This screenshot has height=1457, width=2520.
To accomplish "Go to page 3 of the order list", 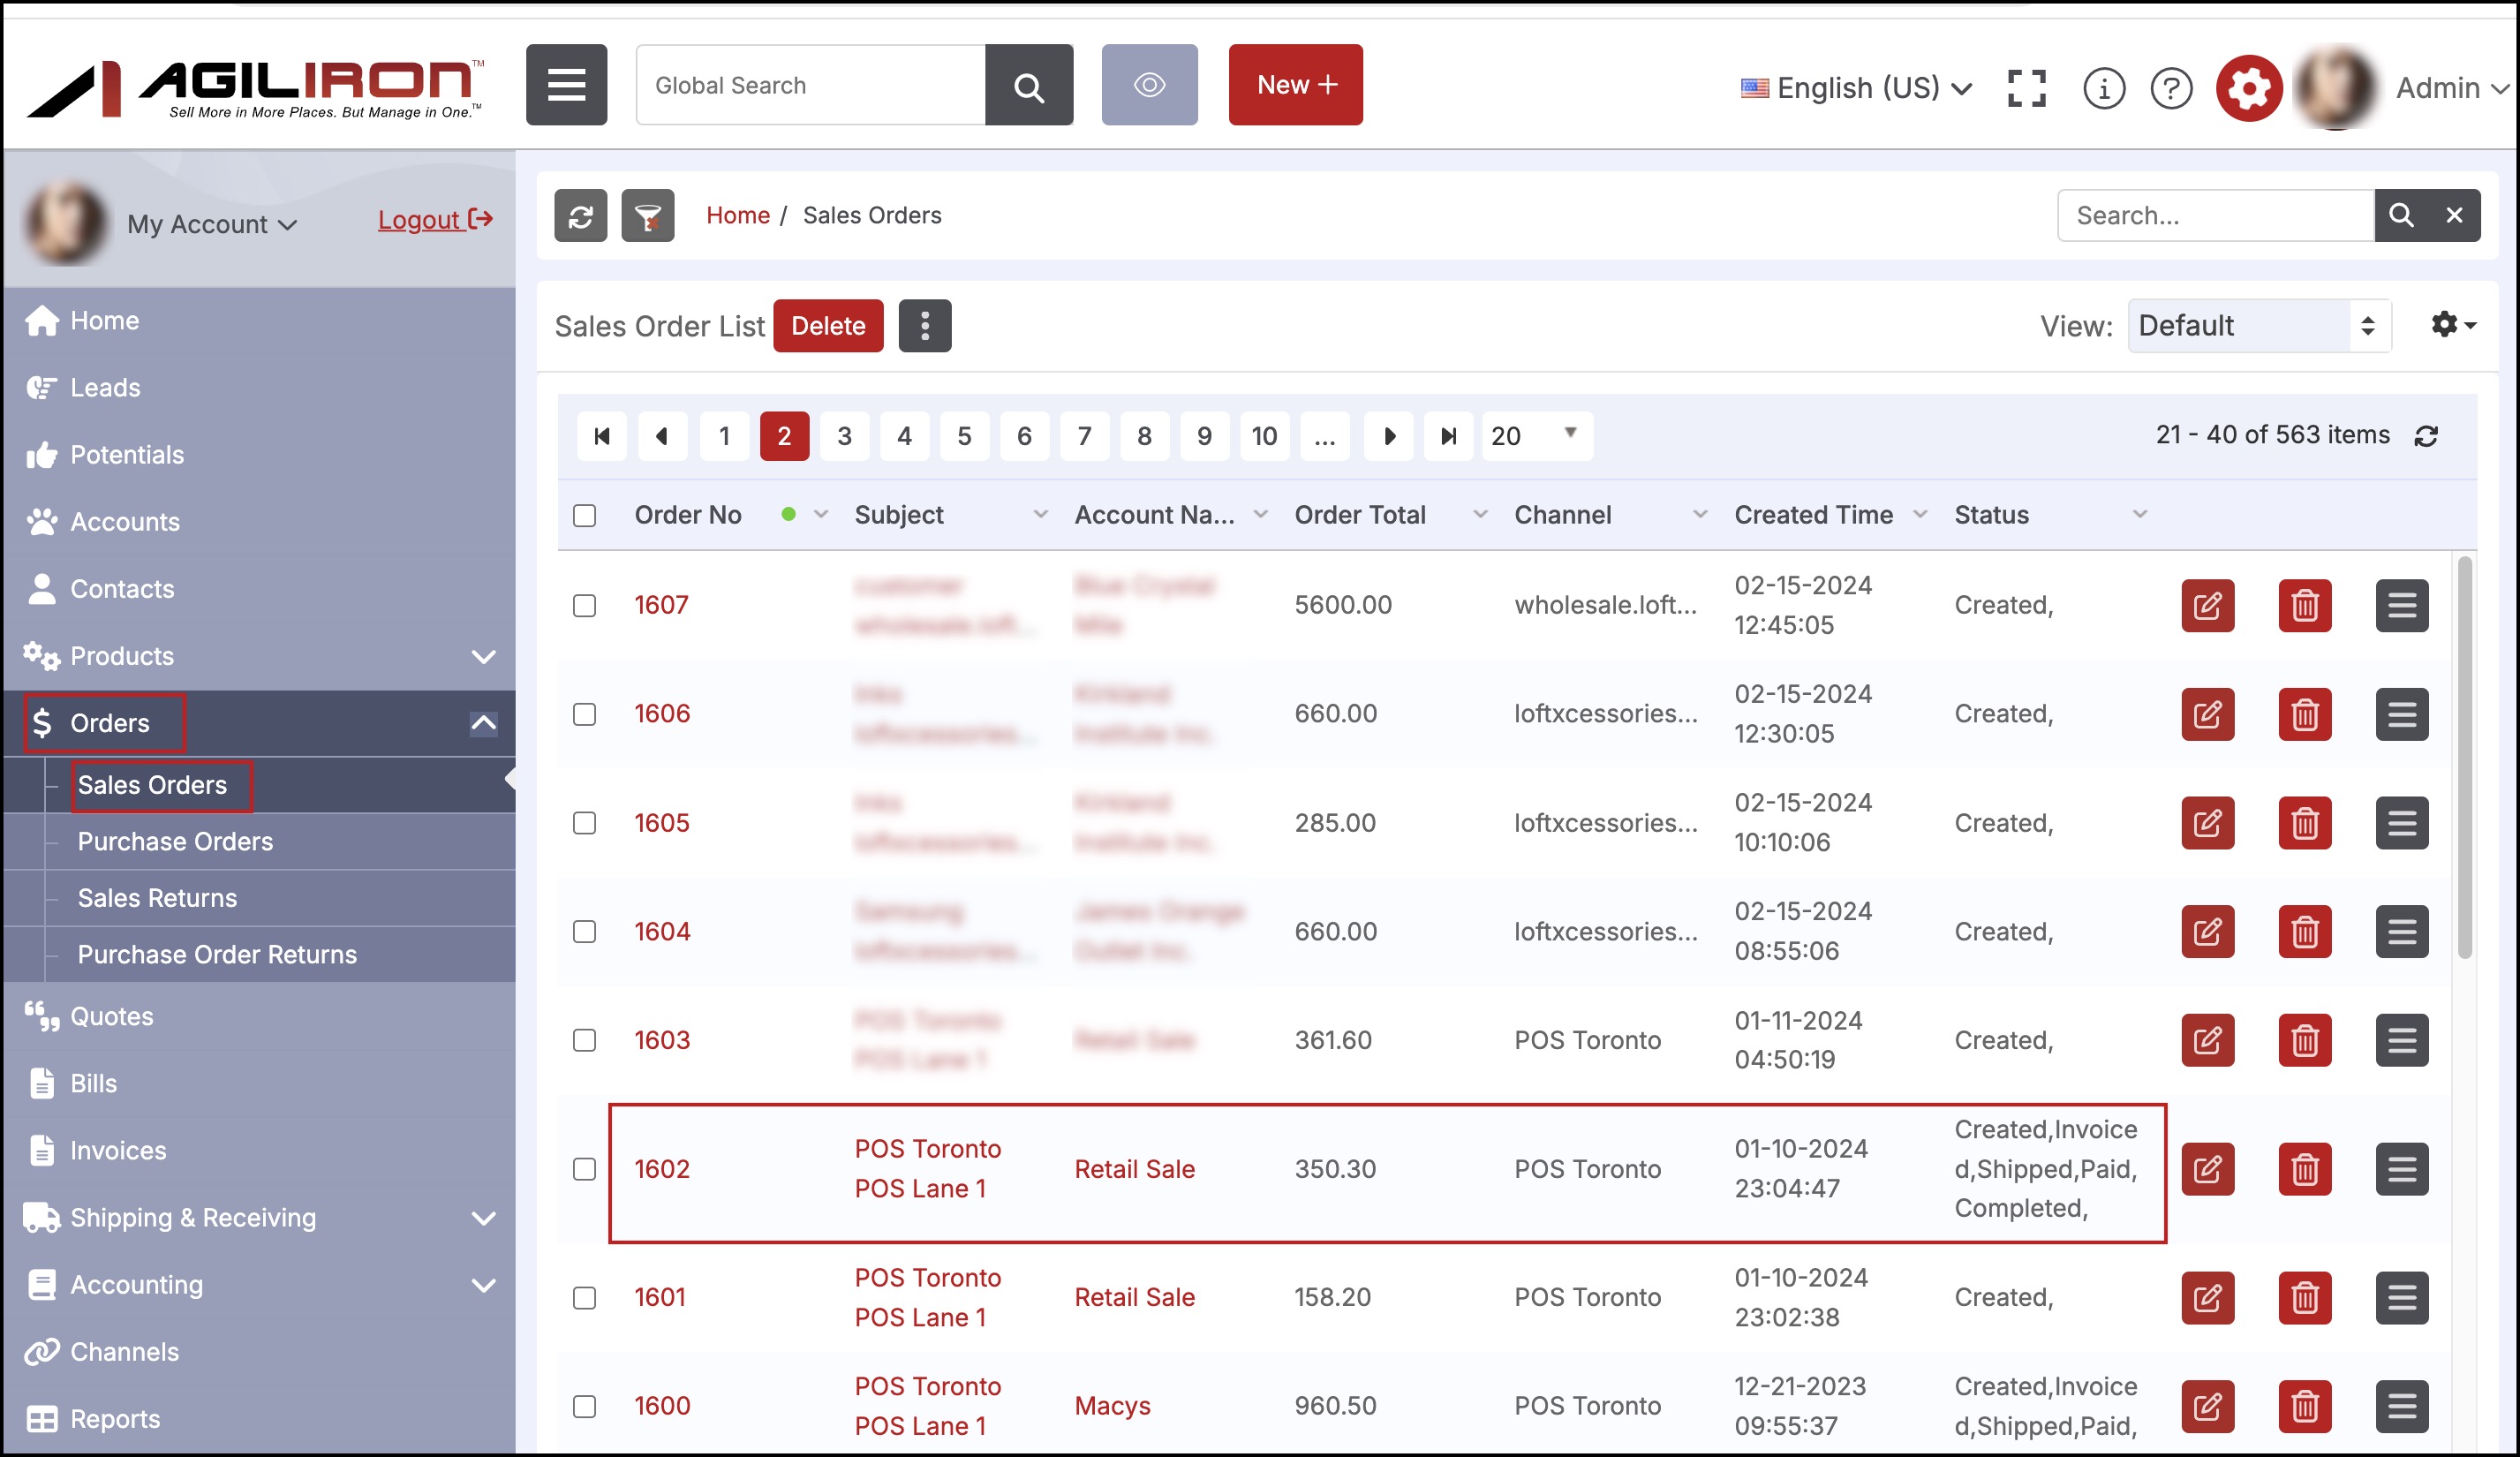I will tap(844, 436).
